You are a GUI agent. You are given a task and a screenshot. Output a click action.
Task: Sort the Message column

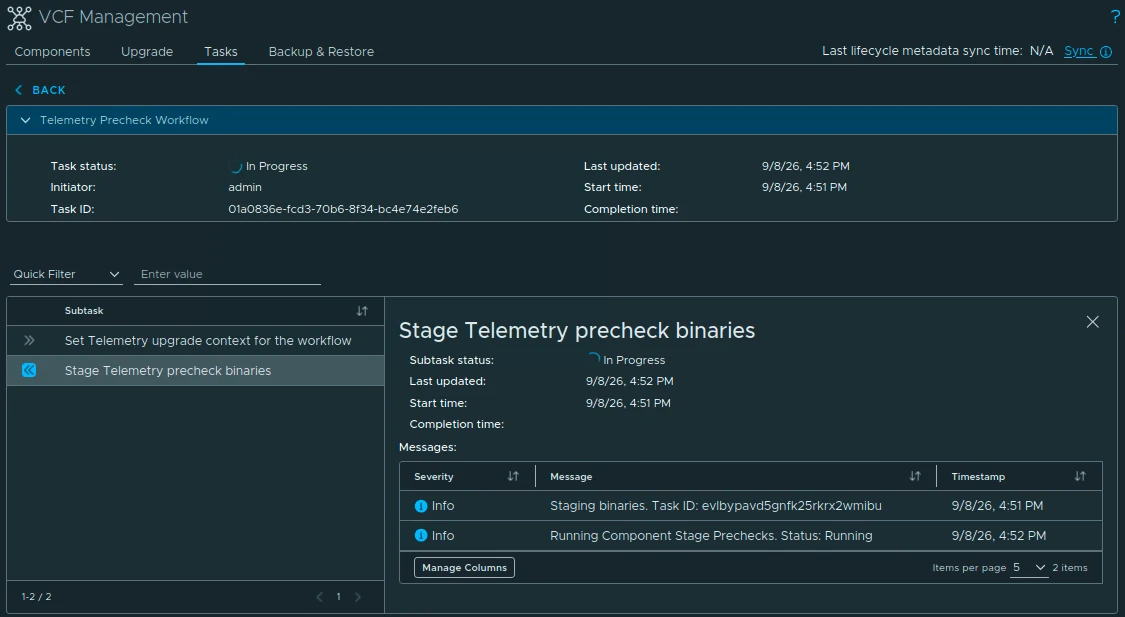click(x=915, y=476)
